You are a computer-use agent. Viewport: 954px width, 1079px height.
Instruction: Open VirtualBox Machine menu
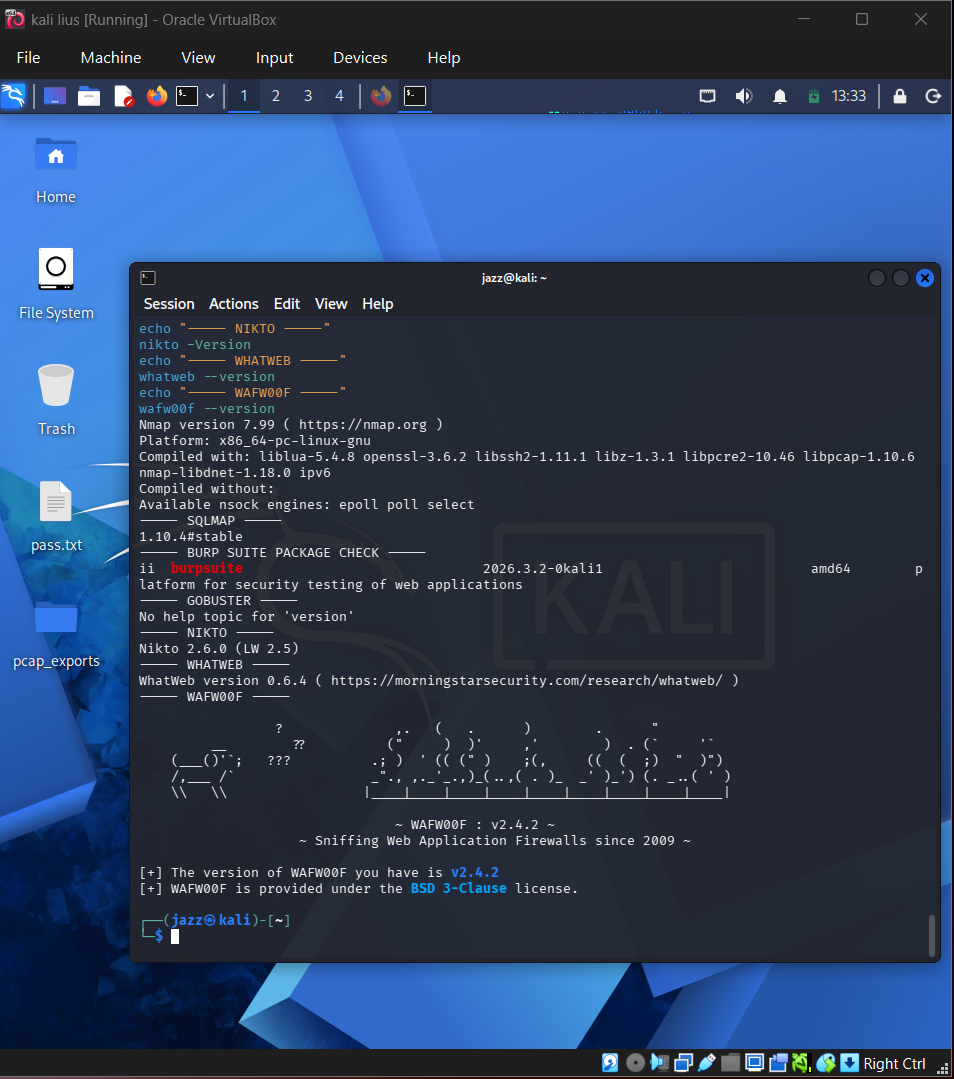pyautogui.click(x=111, y=58)
